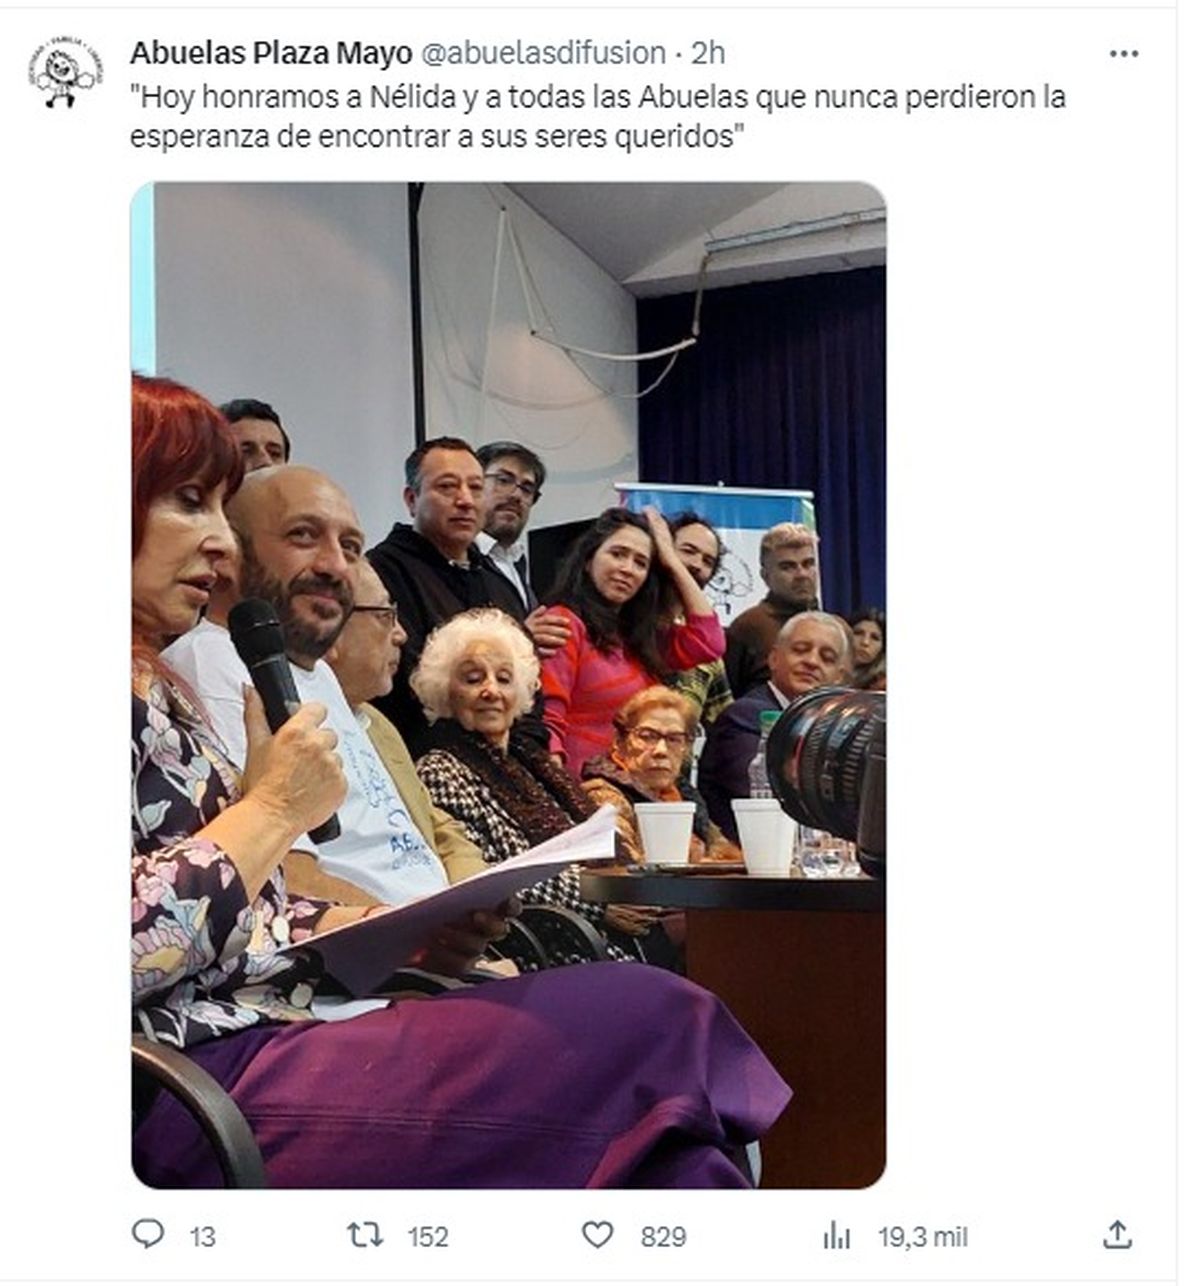Open the view analytics bar chart icon
The height and width of the screenshot is (1286, 1200).
pos(836,1237)
